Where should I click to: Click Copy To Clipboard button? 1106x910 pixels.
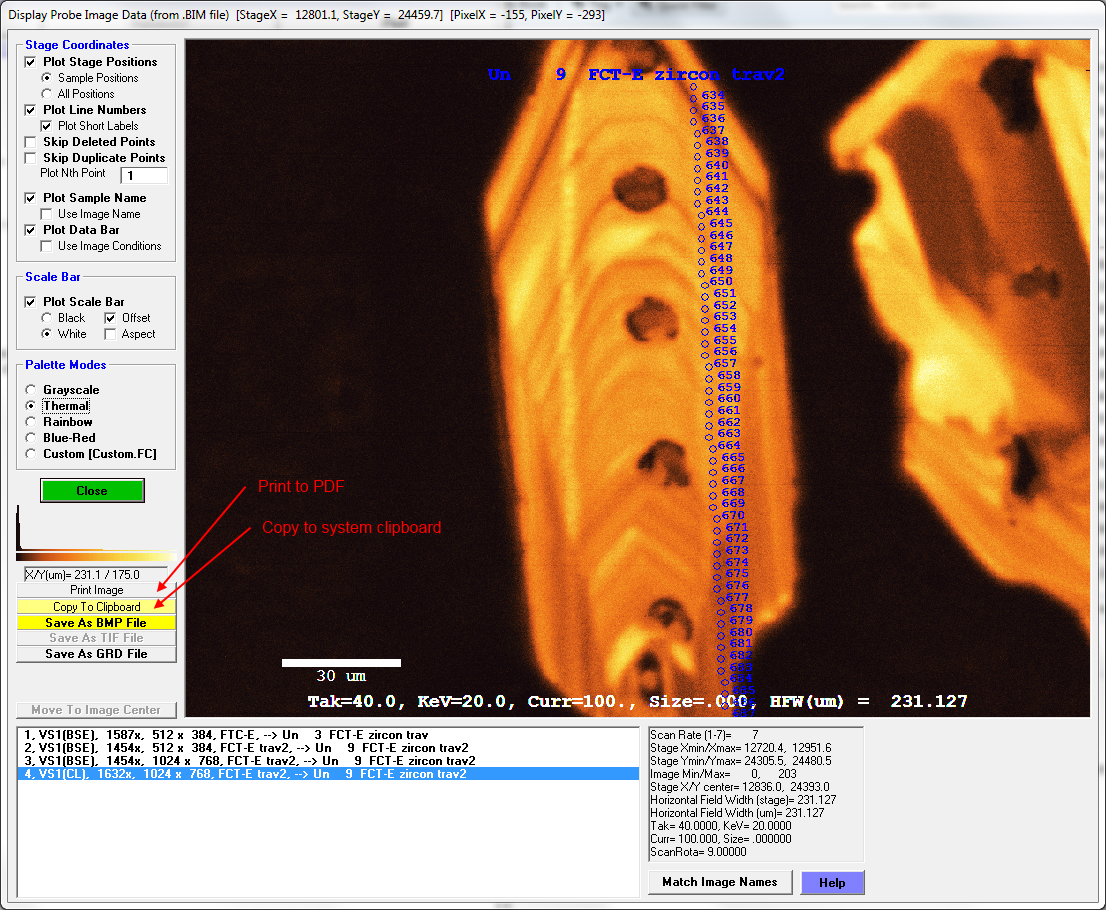pos(96,606)
